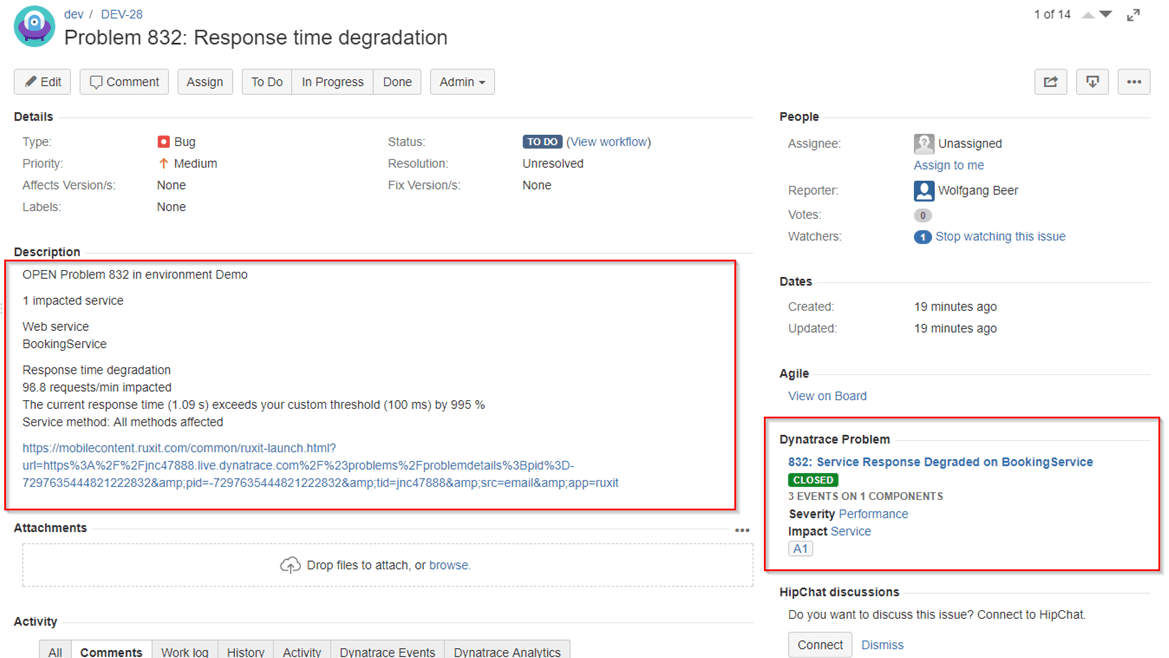Click the Updated date '19 minutes ago'
Viewport: 1169px width, 658px height.
pos(955,328)
